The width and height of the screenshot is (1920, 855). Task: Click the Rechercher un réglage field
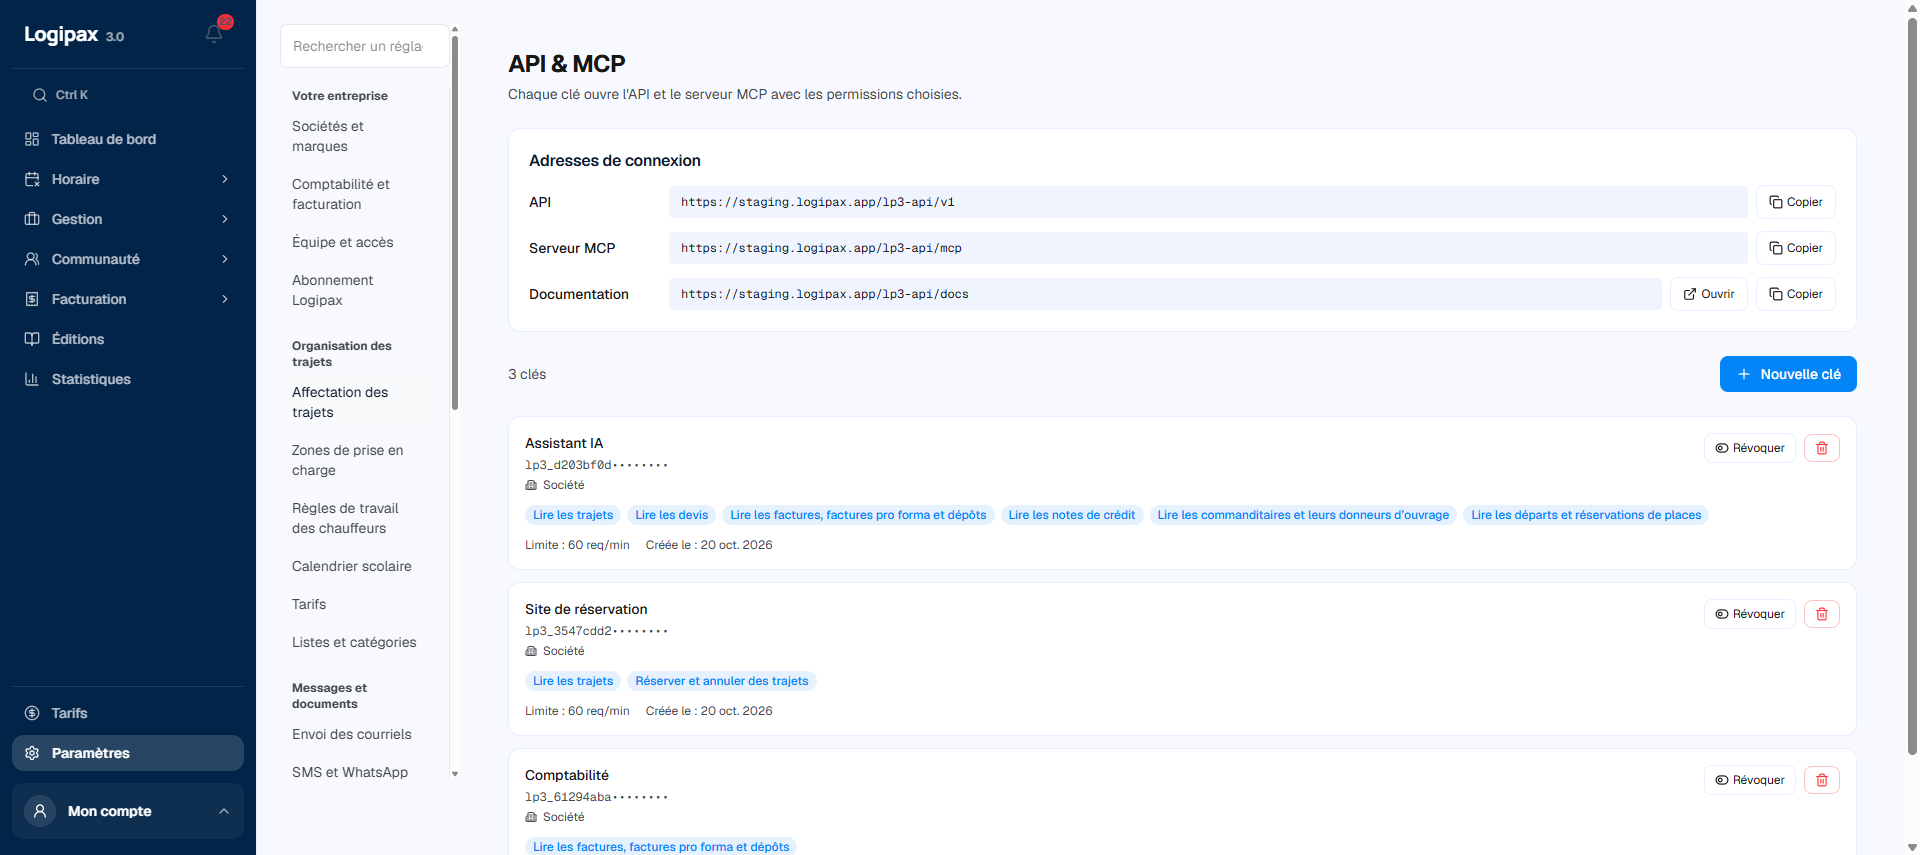click(364, 46)
